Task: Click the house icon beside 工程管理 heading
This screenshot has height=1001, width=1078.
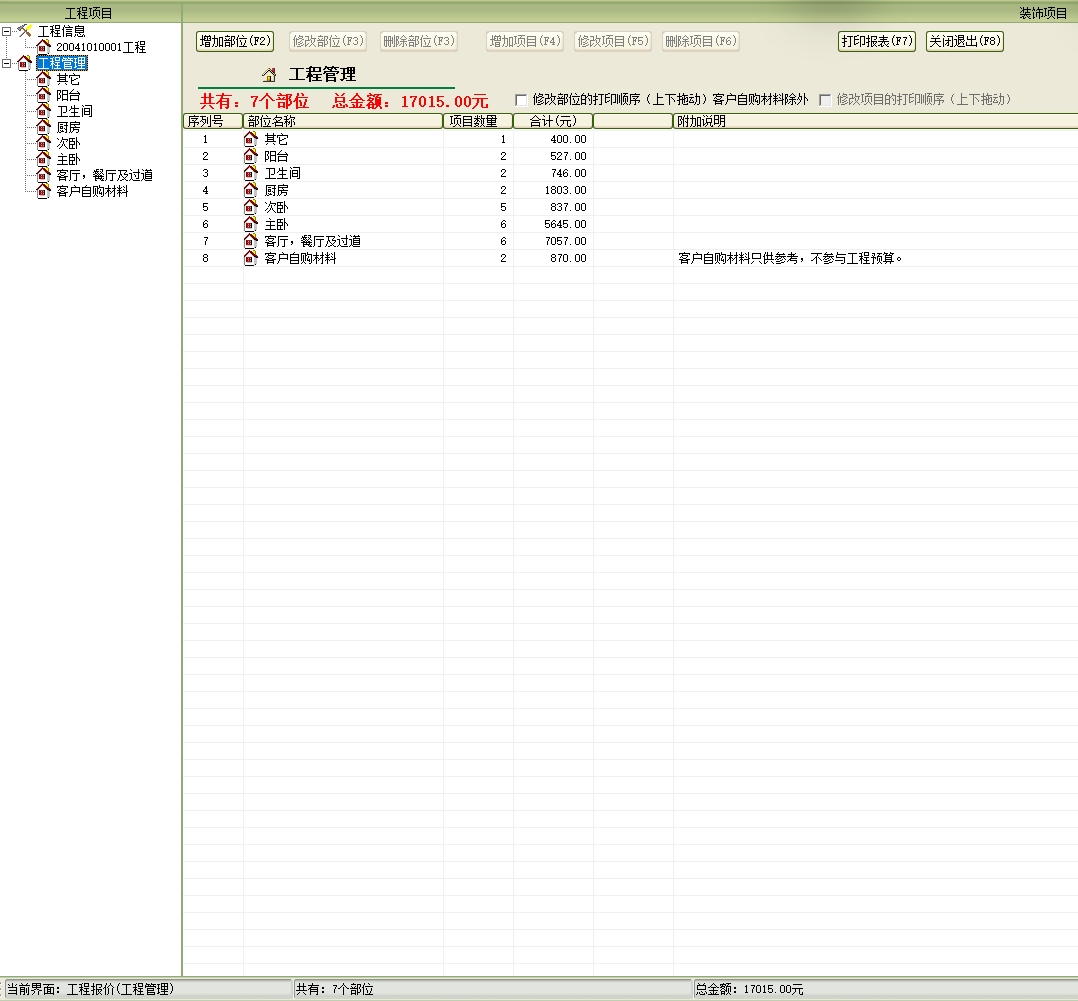Action: [269, 75]
